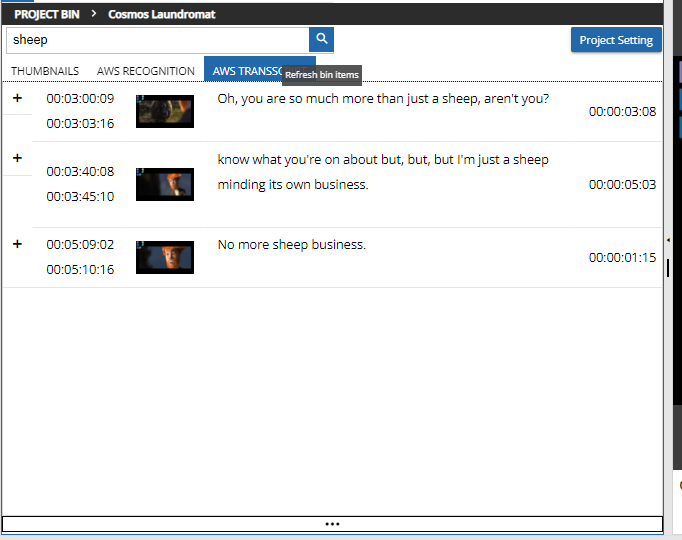The width and height of the screenshot is (682, 540).
Task: Click the small collapse arrow on right edge
Action: [668, 241]
